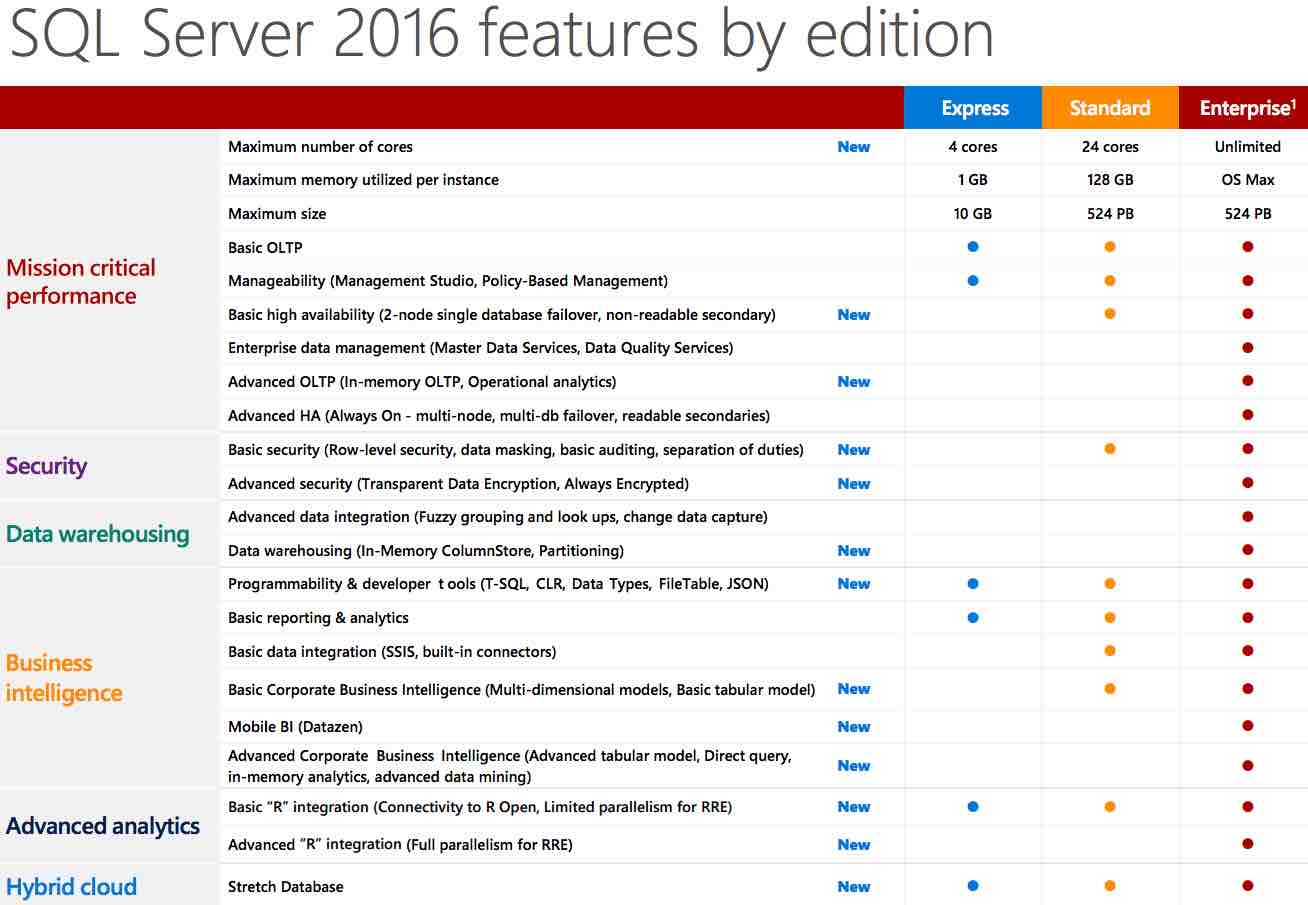Image resolution: width=1308 pixels, height=905 pixels.
Task: Click the 524 PB cell under Standard
Action: (x=1110, y=213)
